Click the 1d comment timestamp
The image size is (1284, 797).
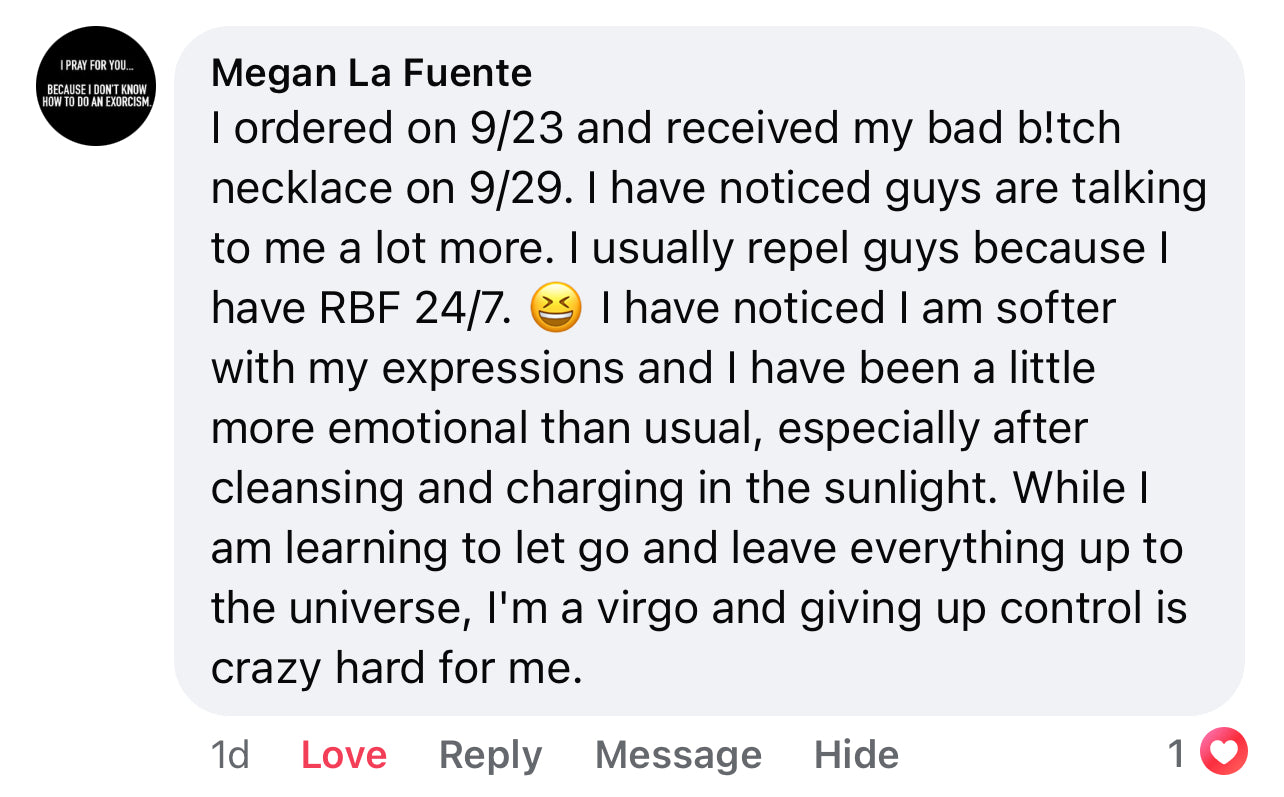pos(230,755)
